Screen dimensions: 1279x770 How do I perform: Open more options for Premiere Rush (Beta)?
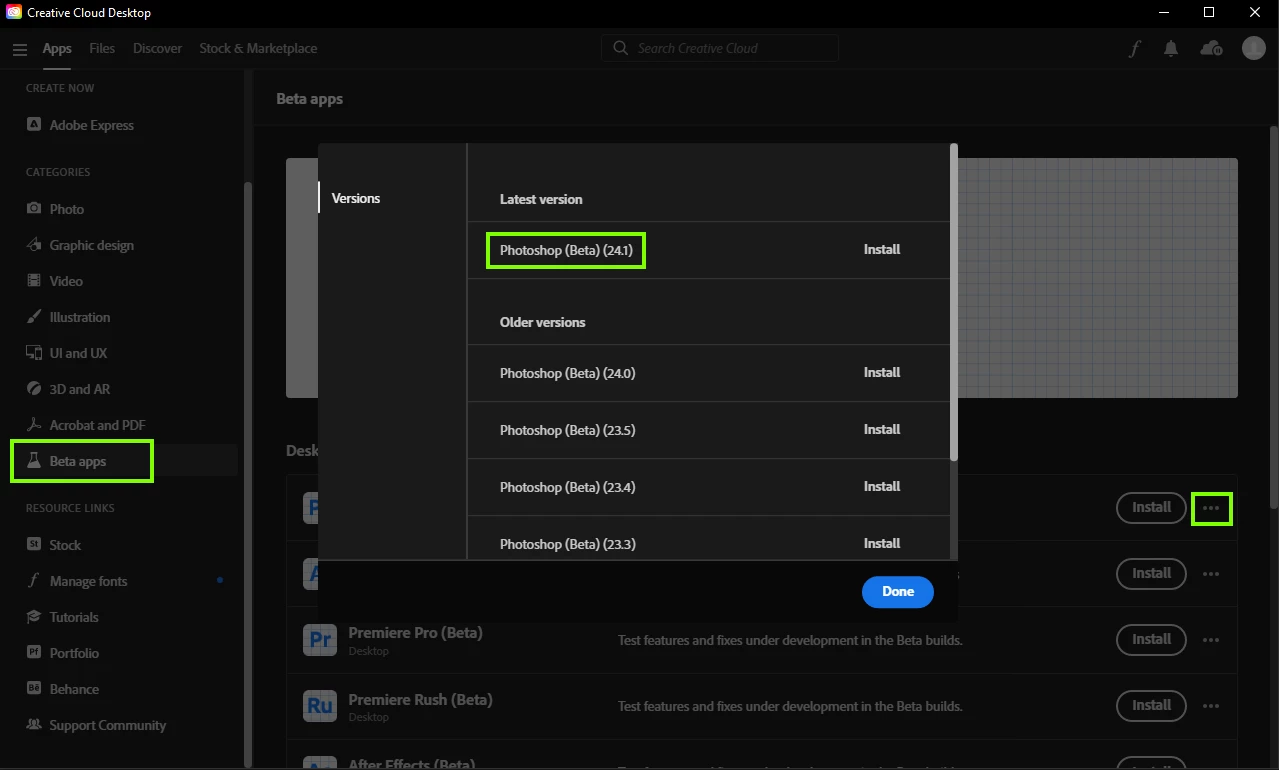pos(1211,706)
